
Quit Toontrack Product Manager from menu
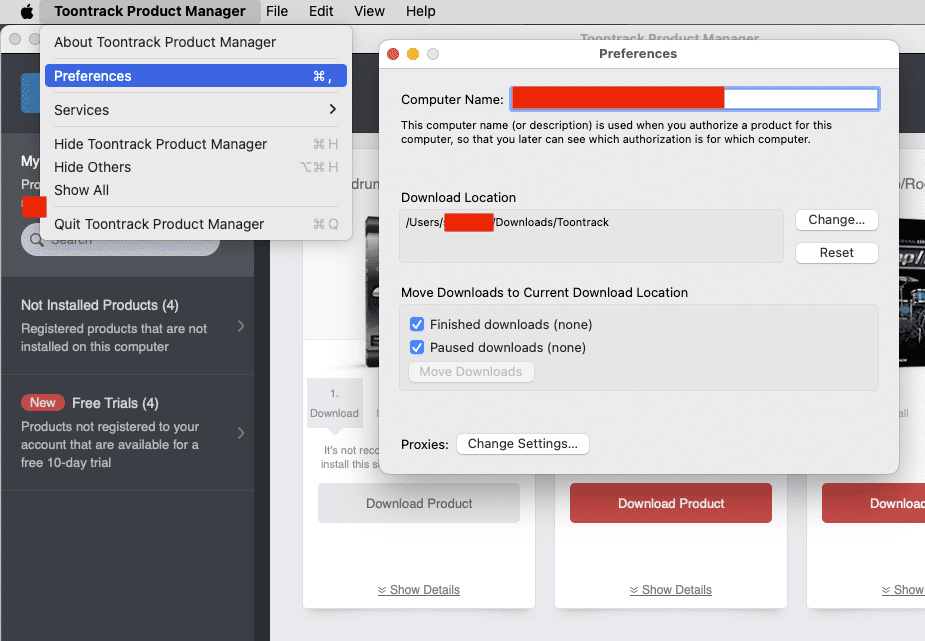click(195, 224)
